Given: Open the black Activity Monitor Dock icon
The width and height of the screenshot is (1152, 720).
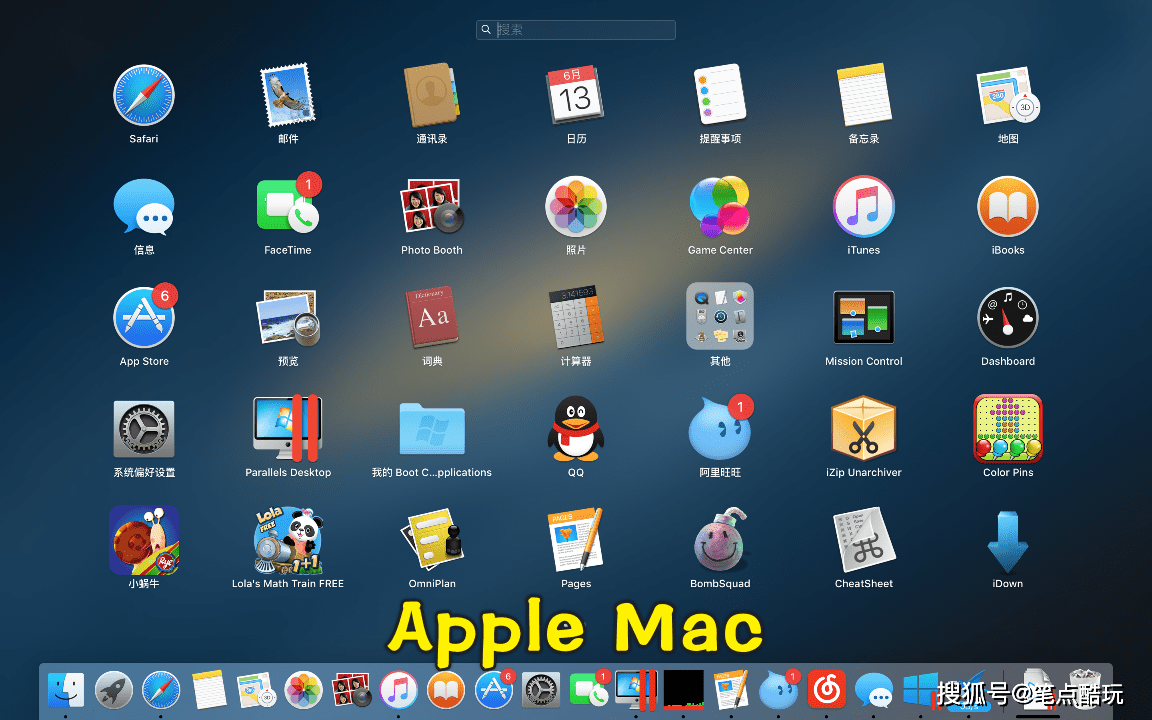Looking at the screenshot, I should click(x=684, y=690).
